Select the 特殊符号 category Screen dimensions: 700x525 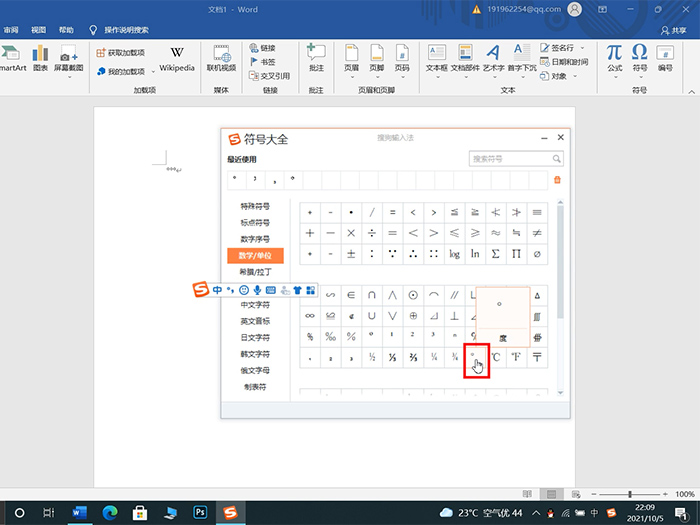(255, 206)
